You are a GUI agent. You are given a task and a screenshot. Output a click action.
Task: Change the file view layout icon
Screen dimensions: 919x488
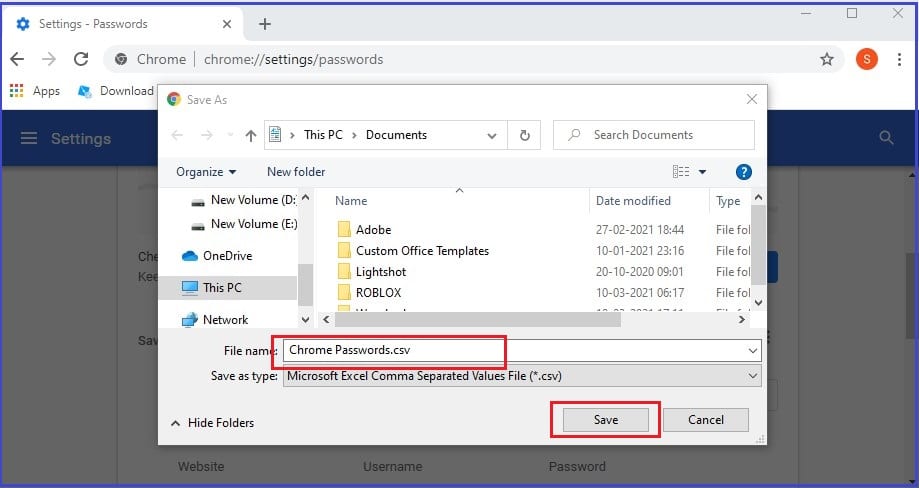point(680,172)
